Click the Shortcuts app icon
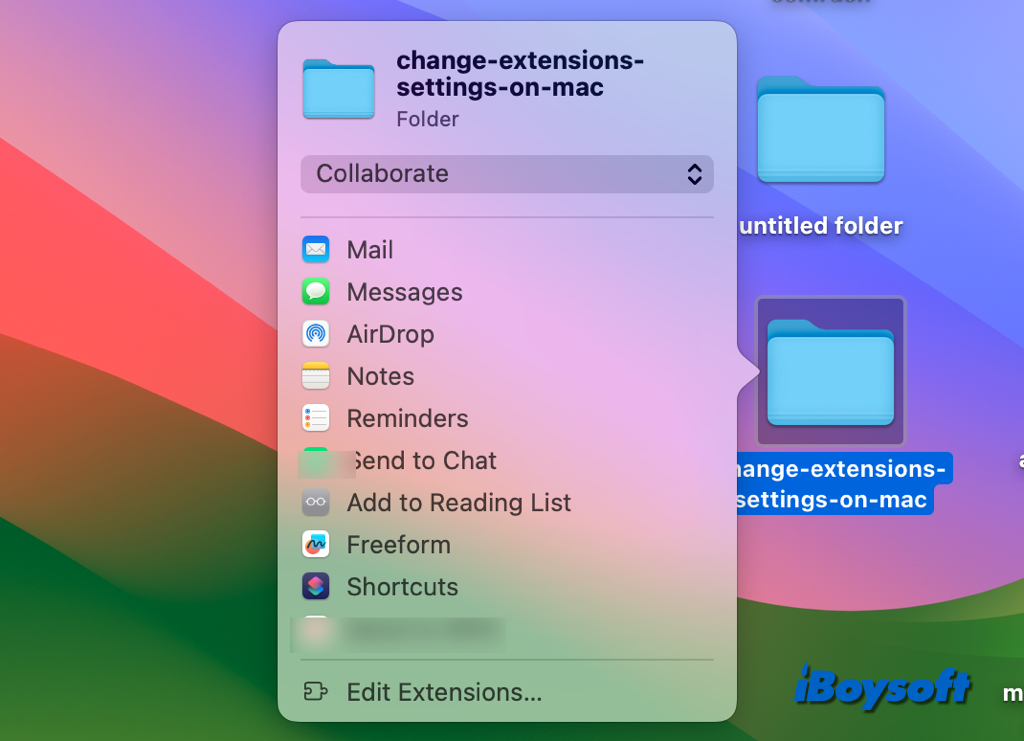Image resolution: width=1024 pixels, height=741 pixels. 316,586
